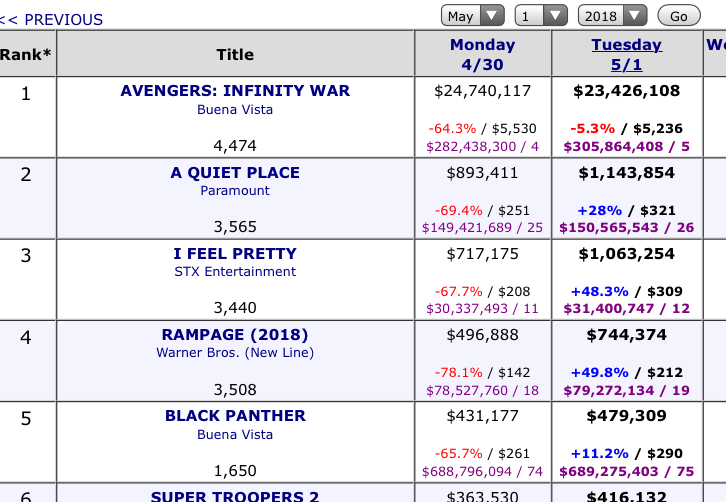This screenshot has height=502, width=726.
Task: Open the Warner Bros. (New Line) studio link
Action: tap(235, 352)
